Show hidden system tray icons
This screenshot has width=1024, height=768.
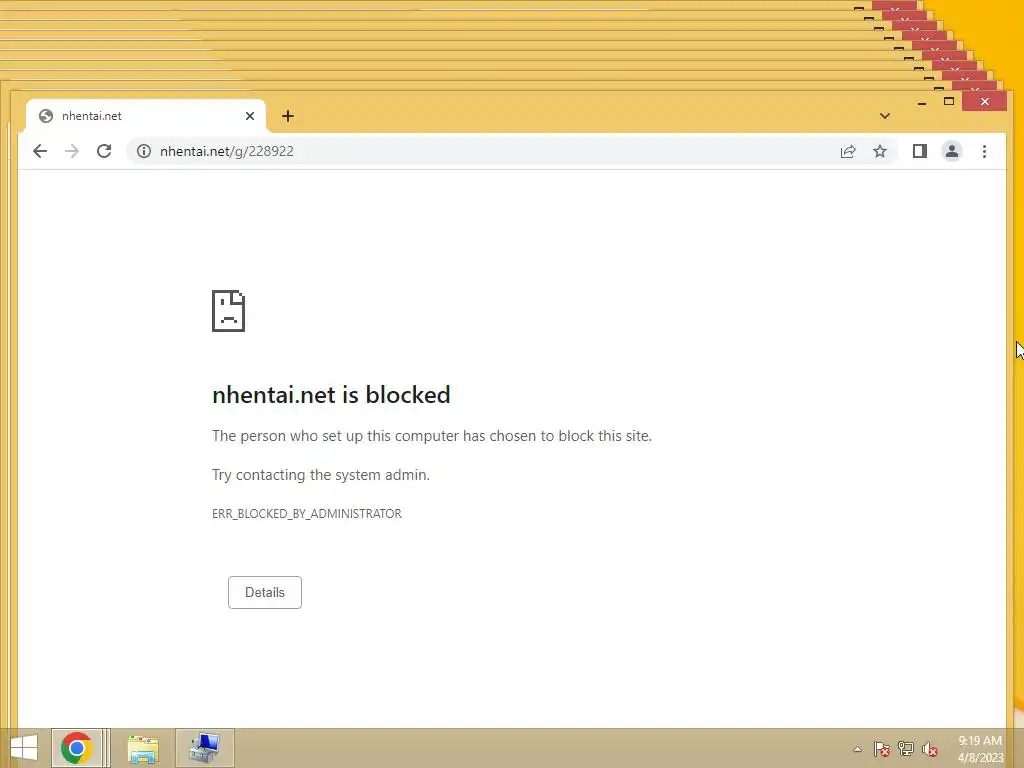[857, 749]
